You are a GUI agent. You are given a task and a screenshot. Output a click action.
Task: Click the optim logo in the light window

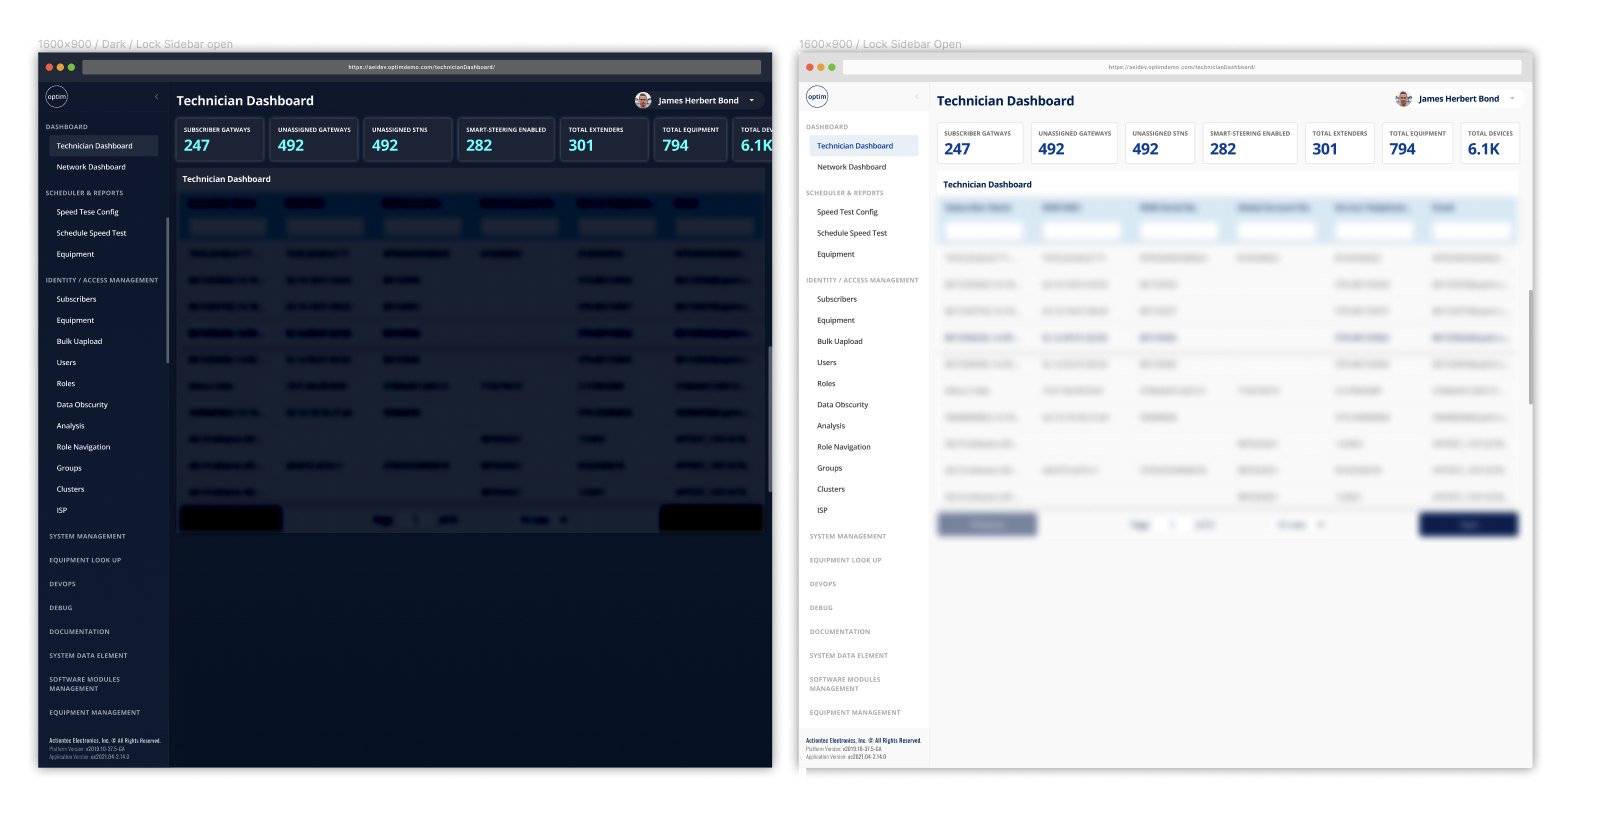pos(817,97)
